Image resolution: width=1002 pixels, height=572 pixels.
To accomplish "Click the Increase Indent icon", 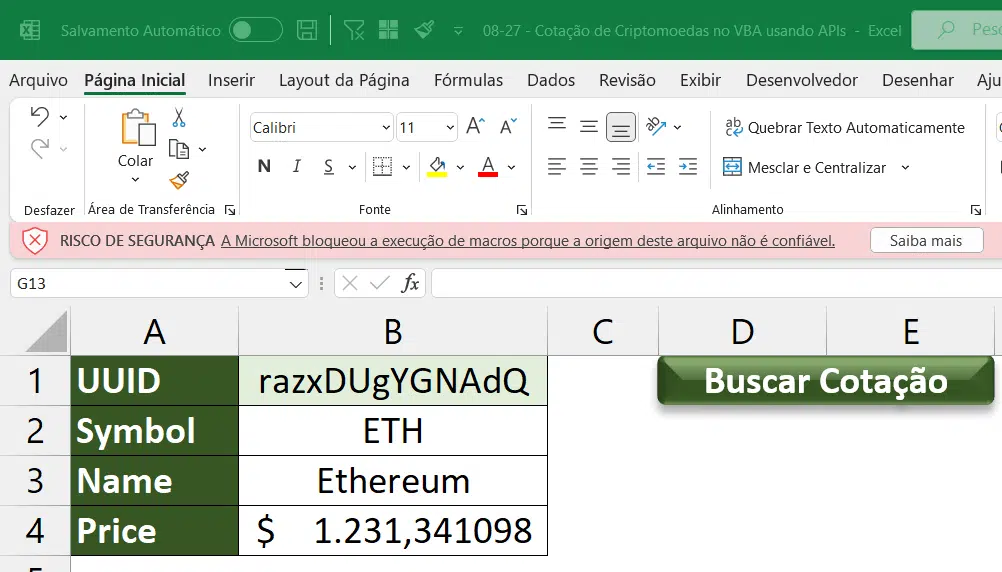I will [x=687, y=167].
